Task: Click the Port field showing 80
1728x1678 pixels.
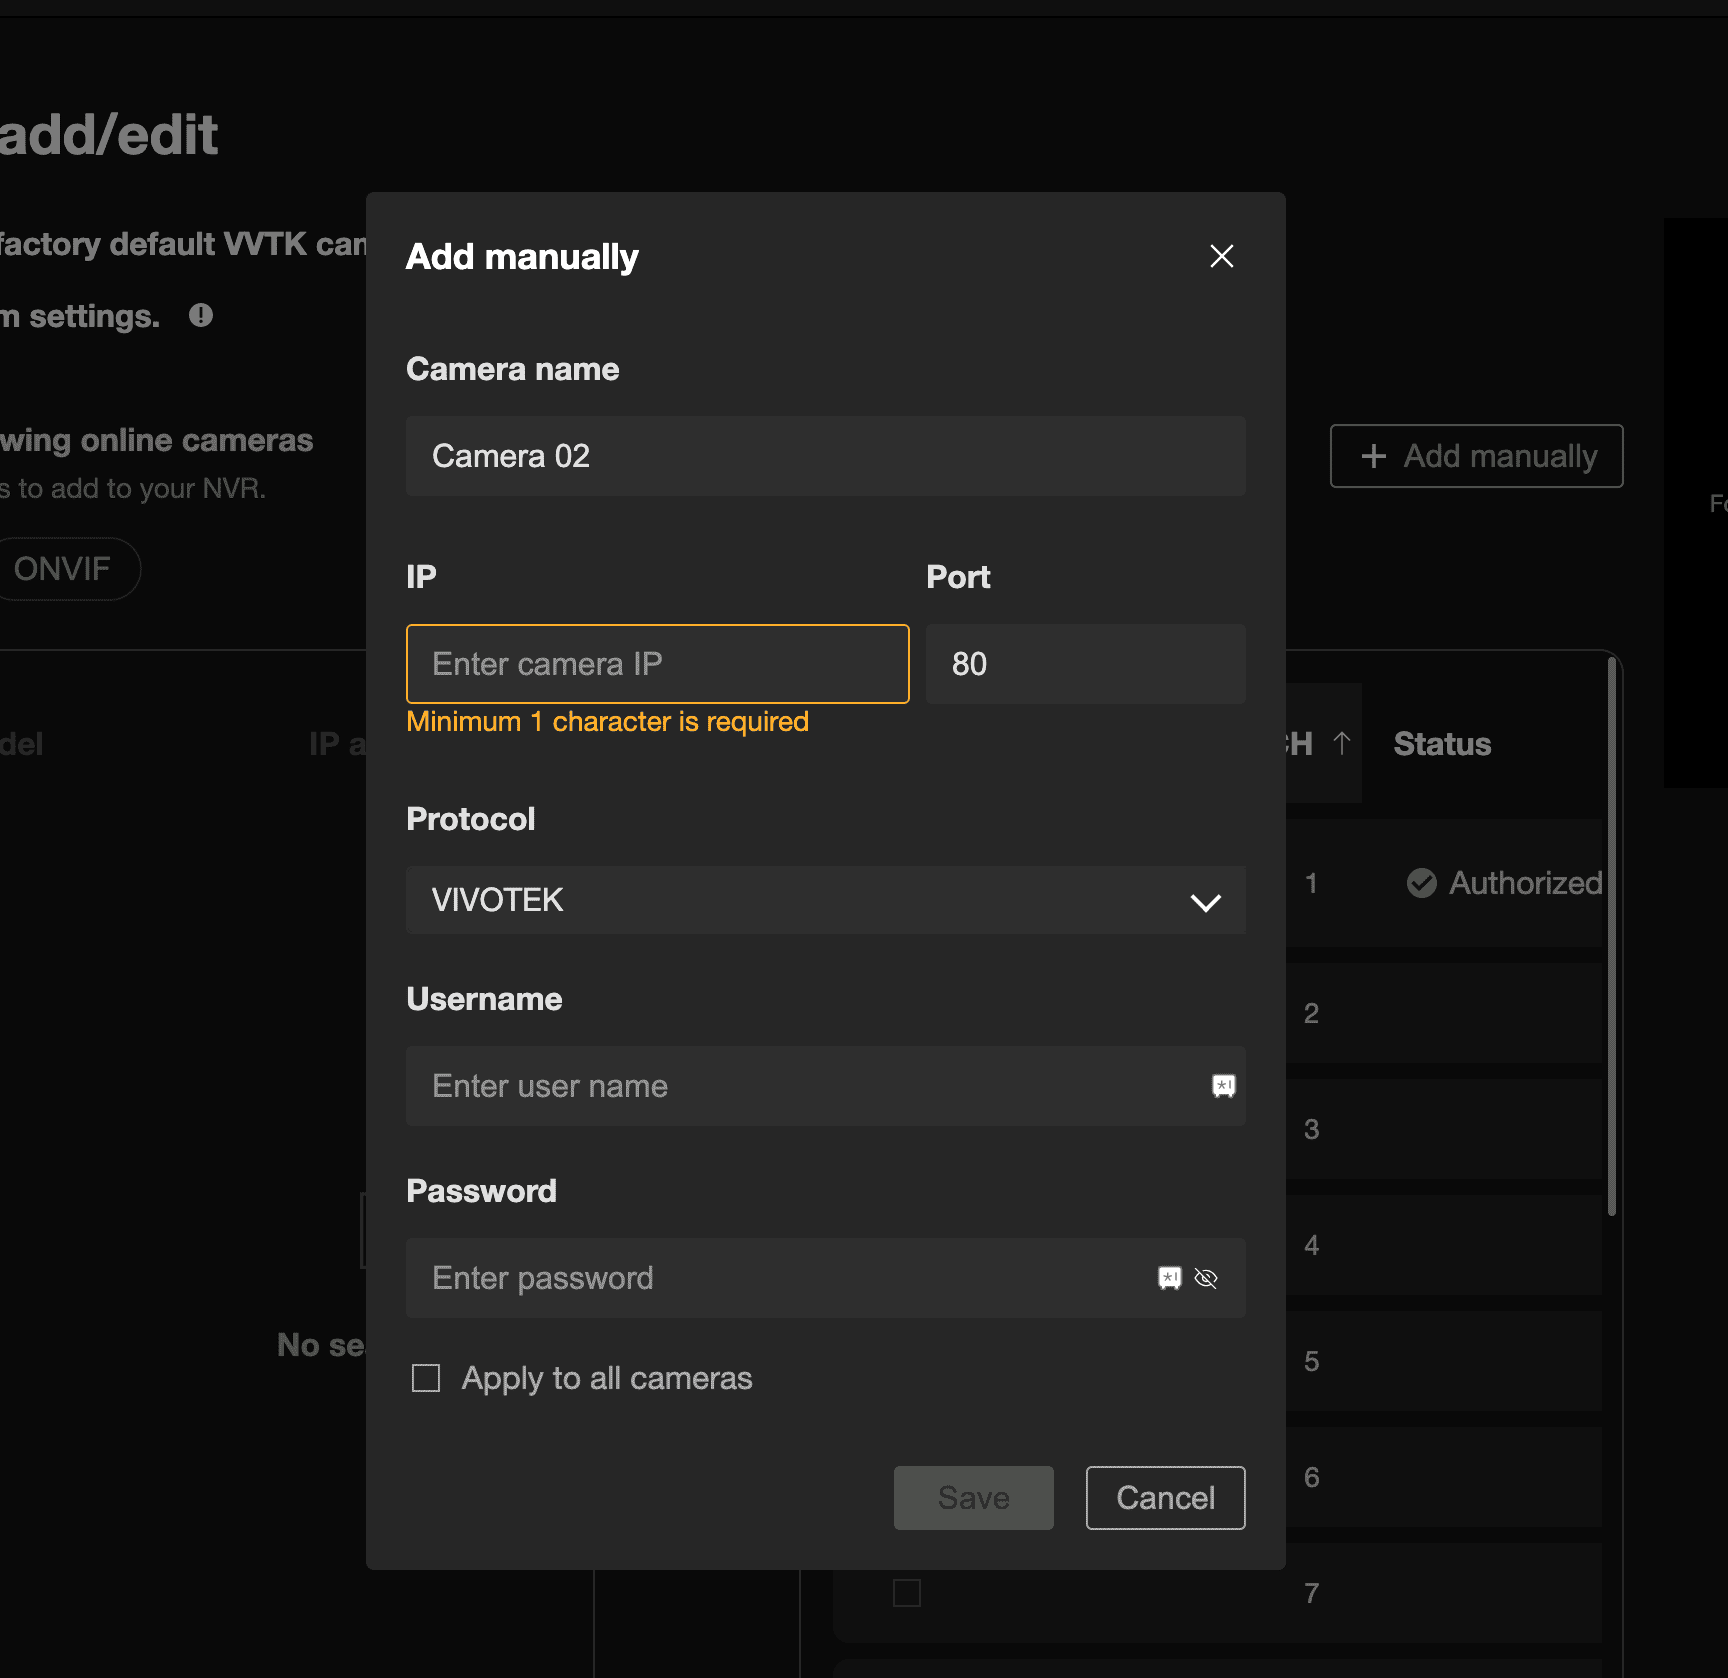Action: (x=1085, y=664)
